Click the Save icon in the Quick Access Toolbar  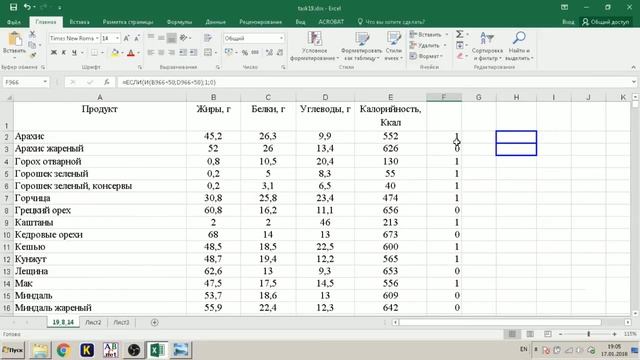click(13, 7)
